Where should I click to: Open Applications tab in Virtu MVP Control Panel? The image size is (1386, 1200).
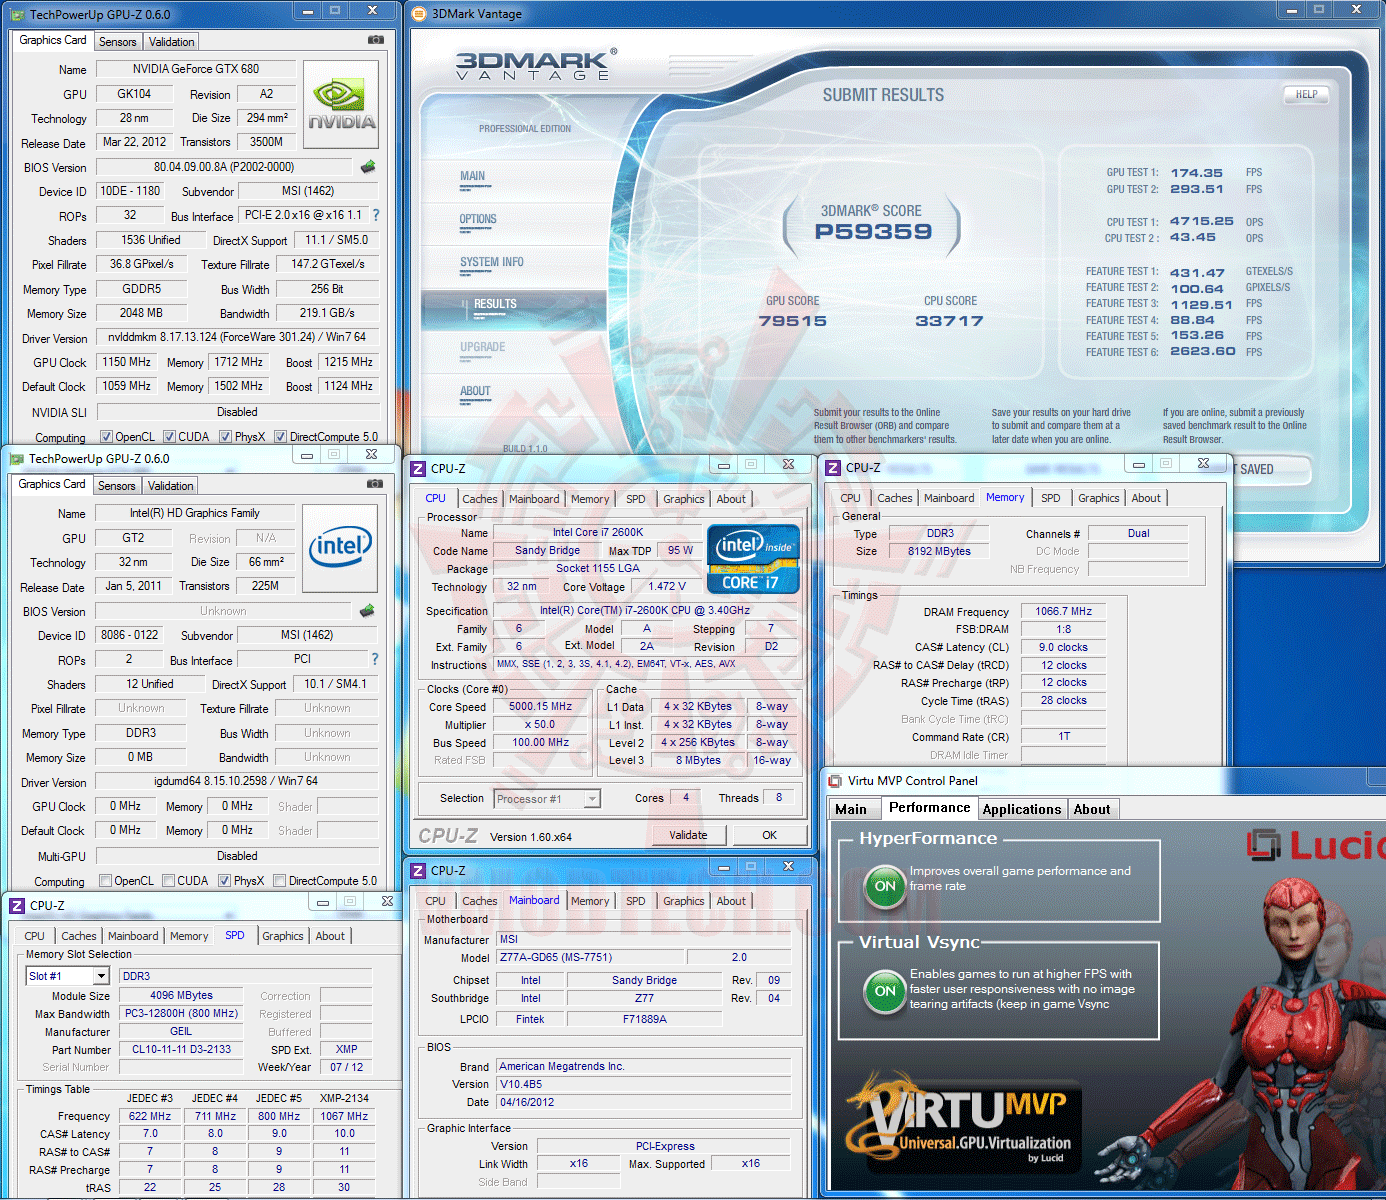(1021, 809)
